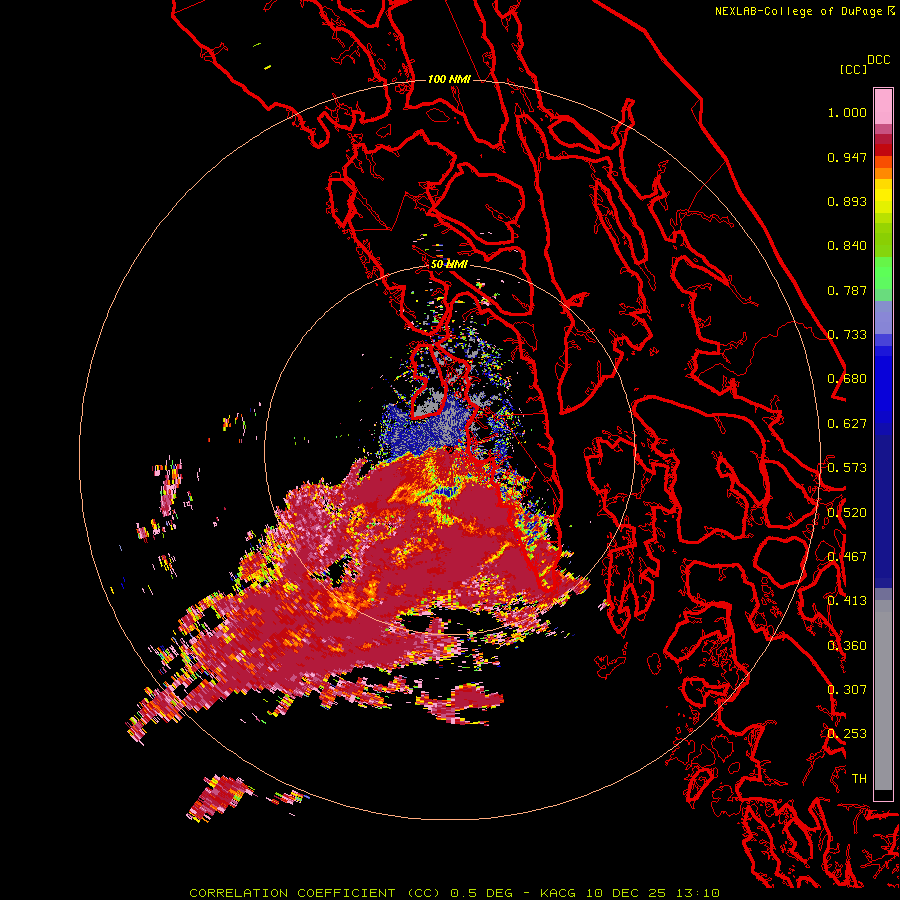
Task: Click the 0.893 scale value
Action: 847,201
